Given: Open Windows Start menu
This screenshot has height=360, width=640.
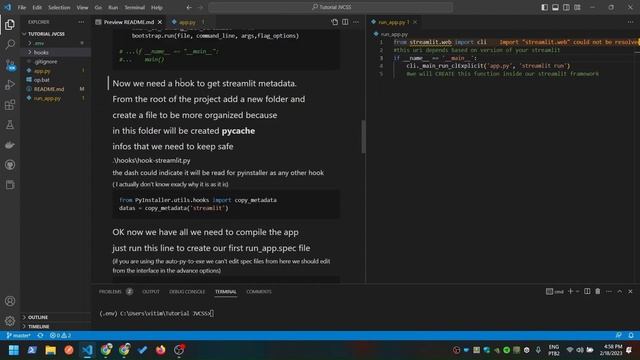Looking at the screenshot, I should coord(14,350).
